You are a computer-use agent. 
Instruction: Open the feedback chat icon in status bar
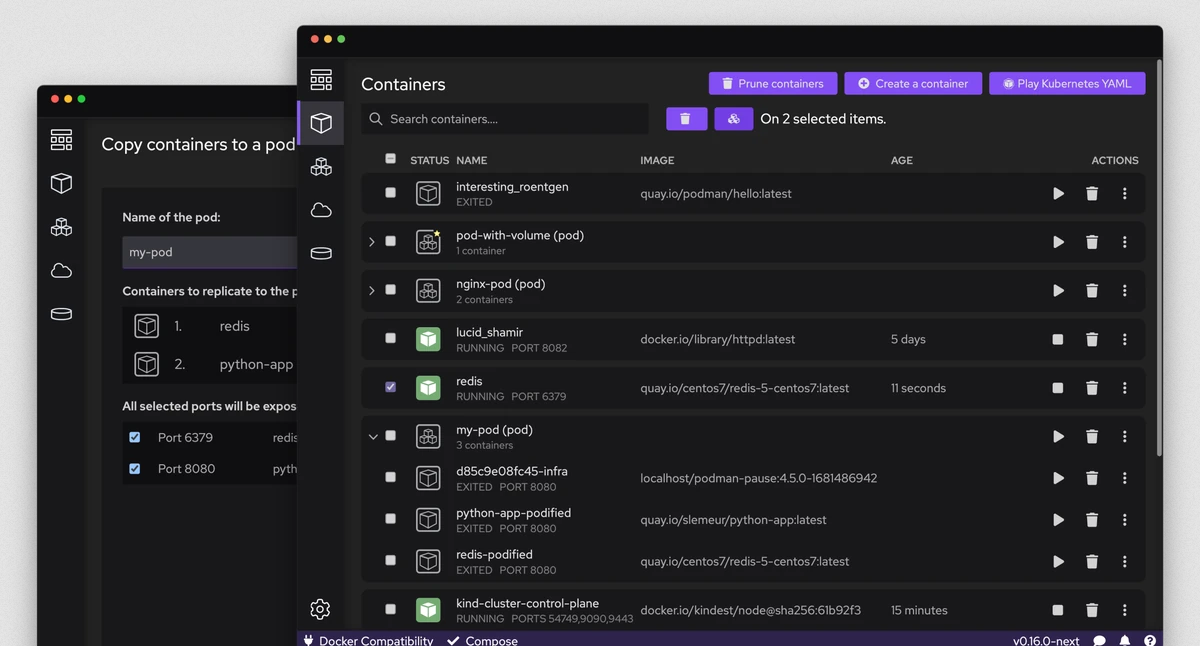(1099, 641)
